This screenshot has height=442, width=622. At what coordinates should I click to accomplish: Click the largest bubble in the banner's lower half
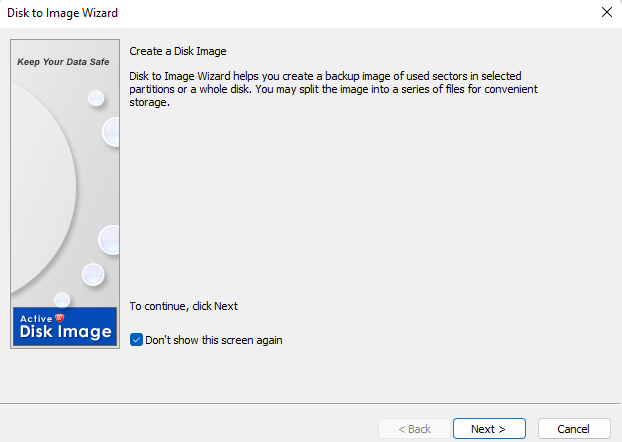point(109,239)
